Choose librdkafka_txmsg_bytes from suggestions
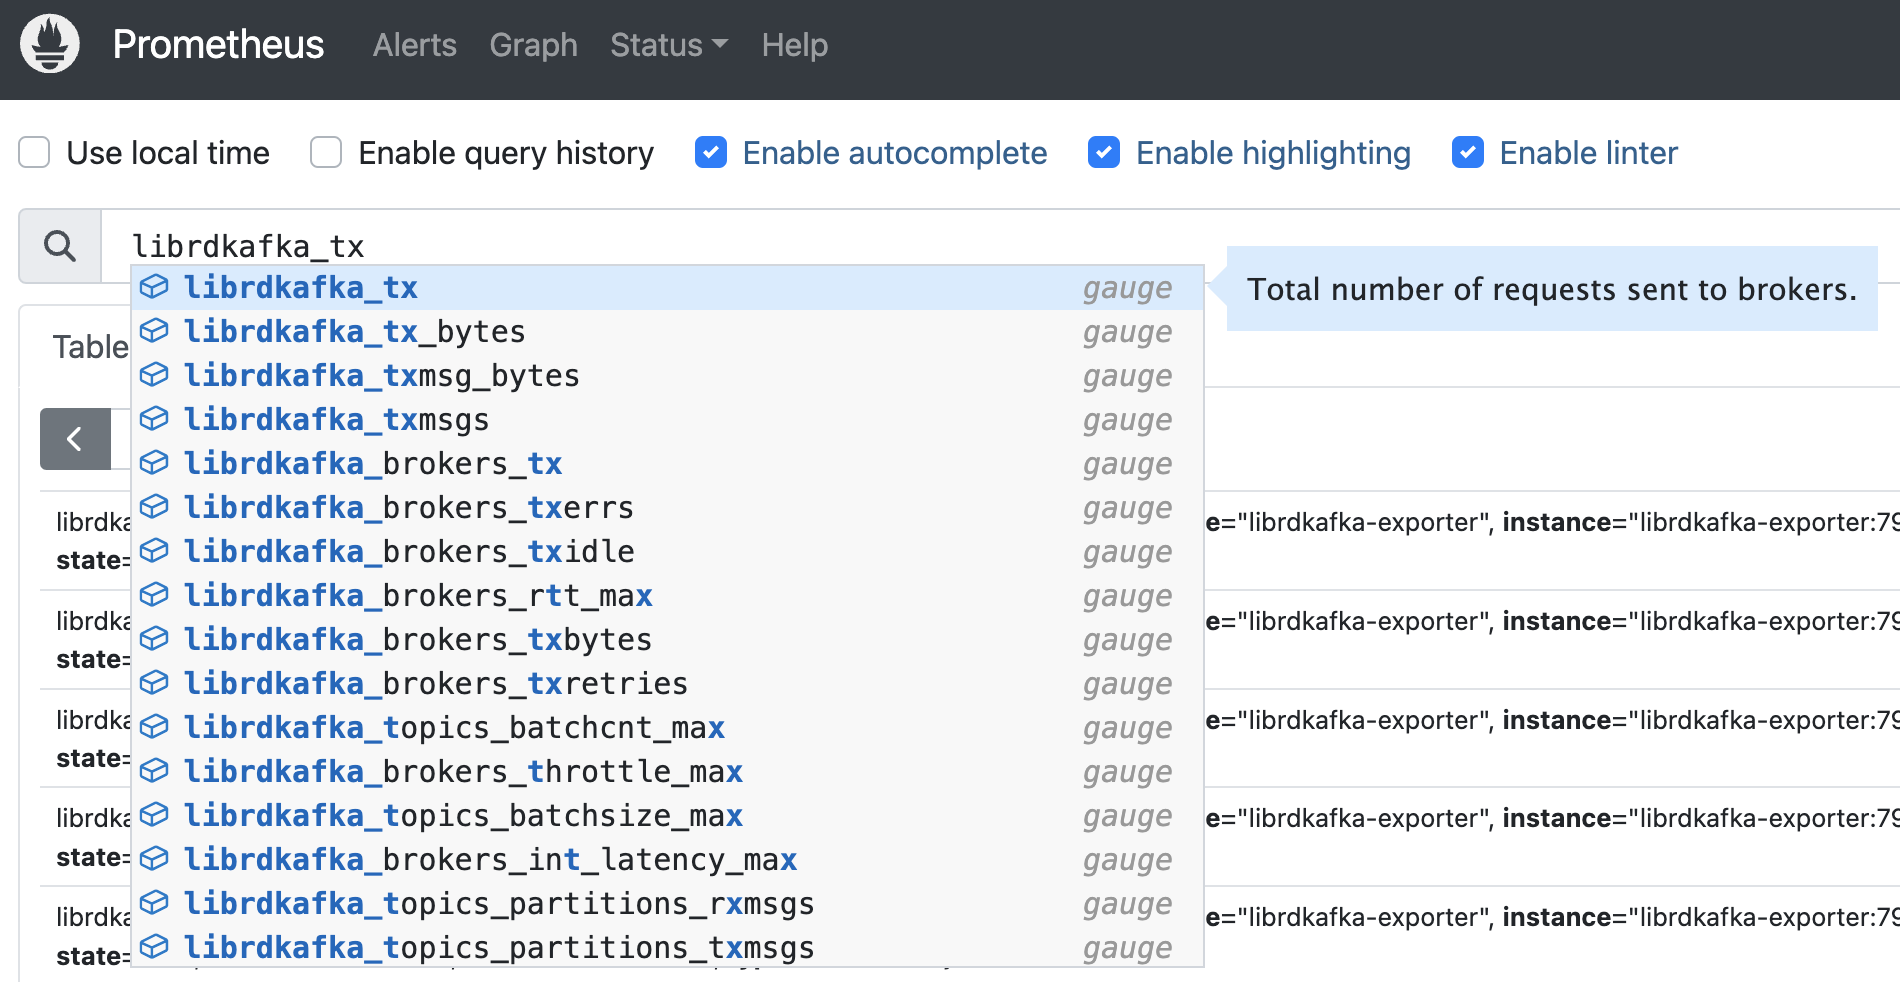 (x=668, y=375)
